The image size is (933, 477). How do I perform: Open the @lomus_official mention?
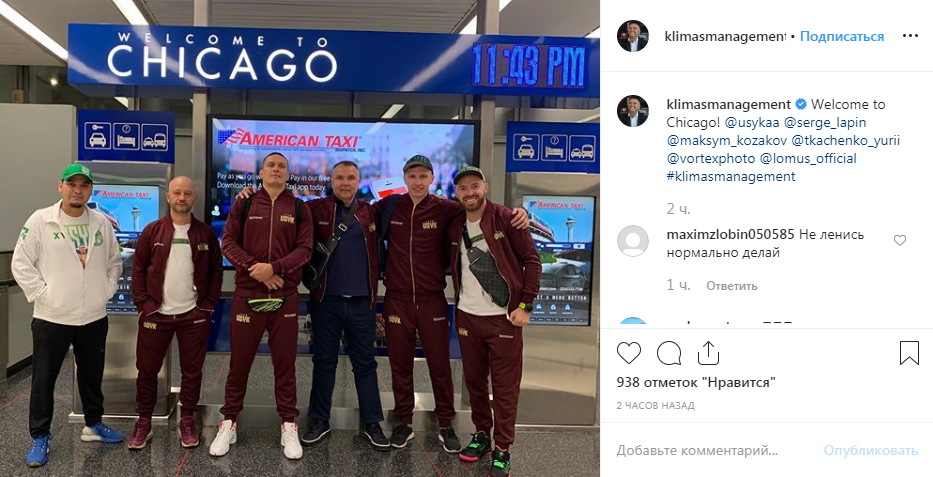(x=808, y=159)
